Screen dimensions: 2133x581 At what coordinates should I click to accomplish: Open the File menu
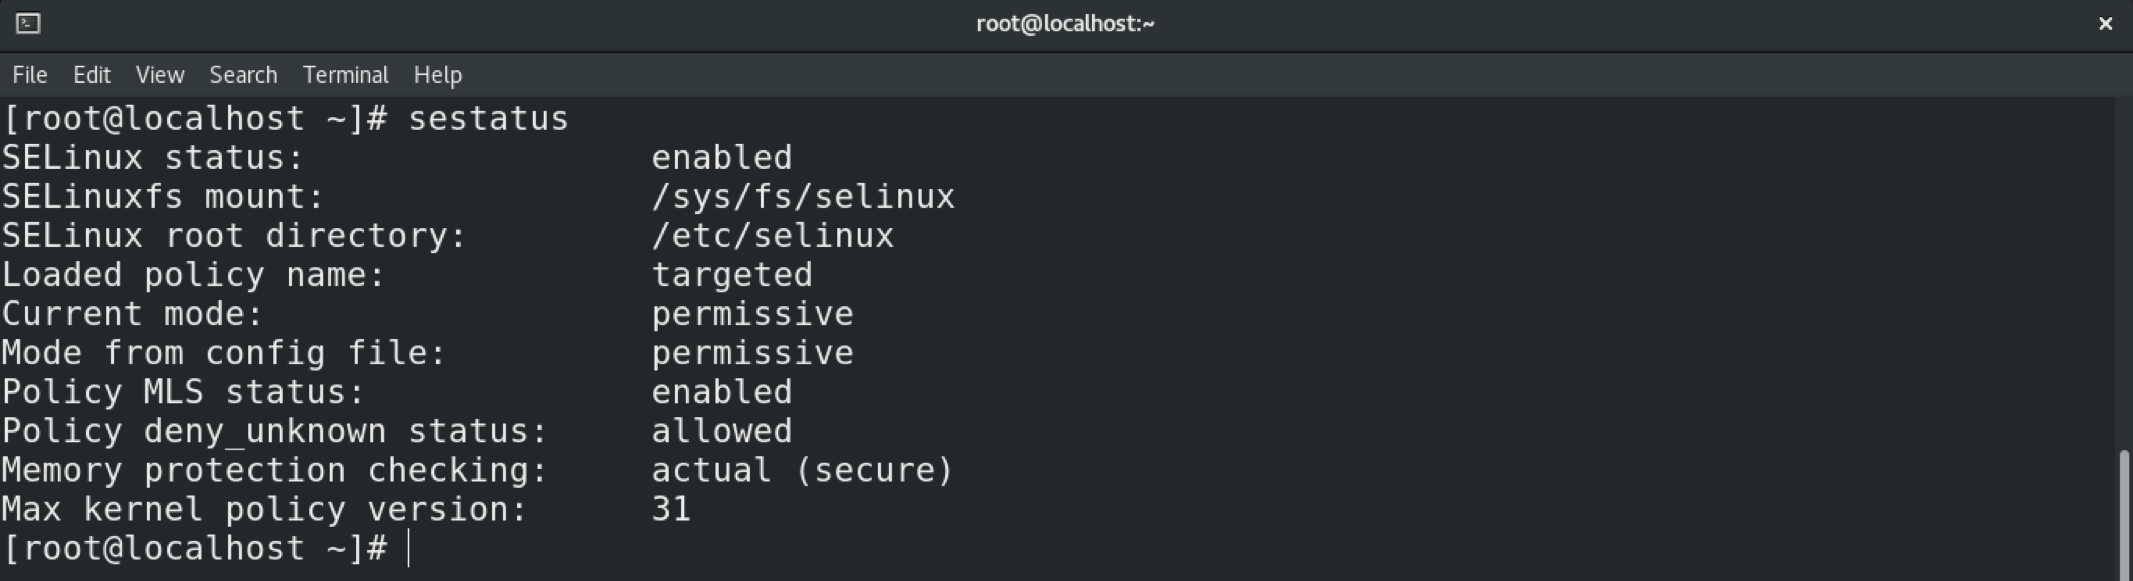point(30,75)
